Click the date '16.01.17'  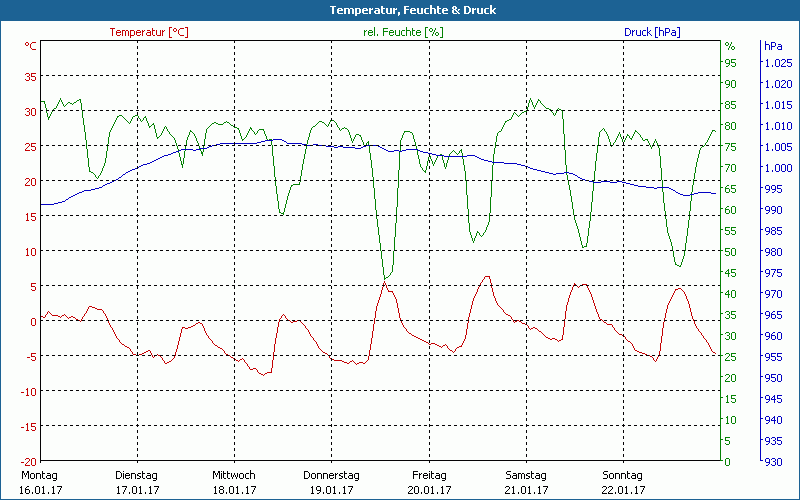click(x=40, y=490)
